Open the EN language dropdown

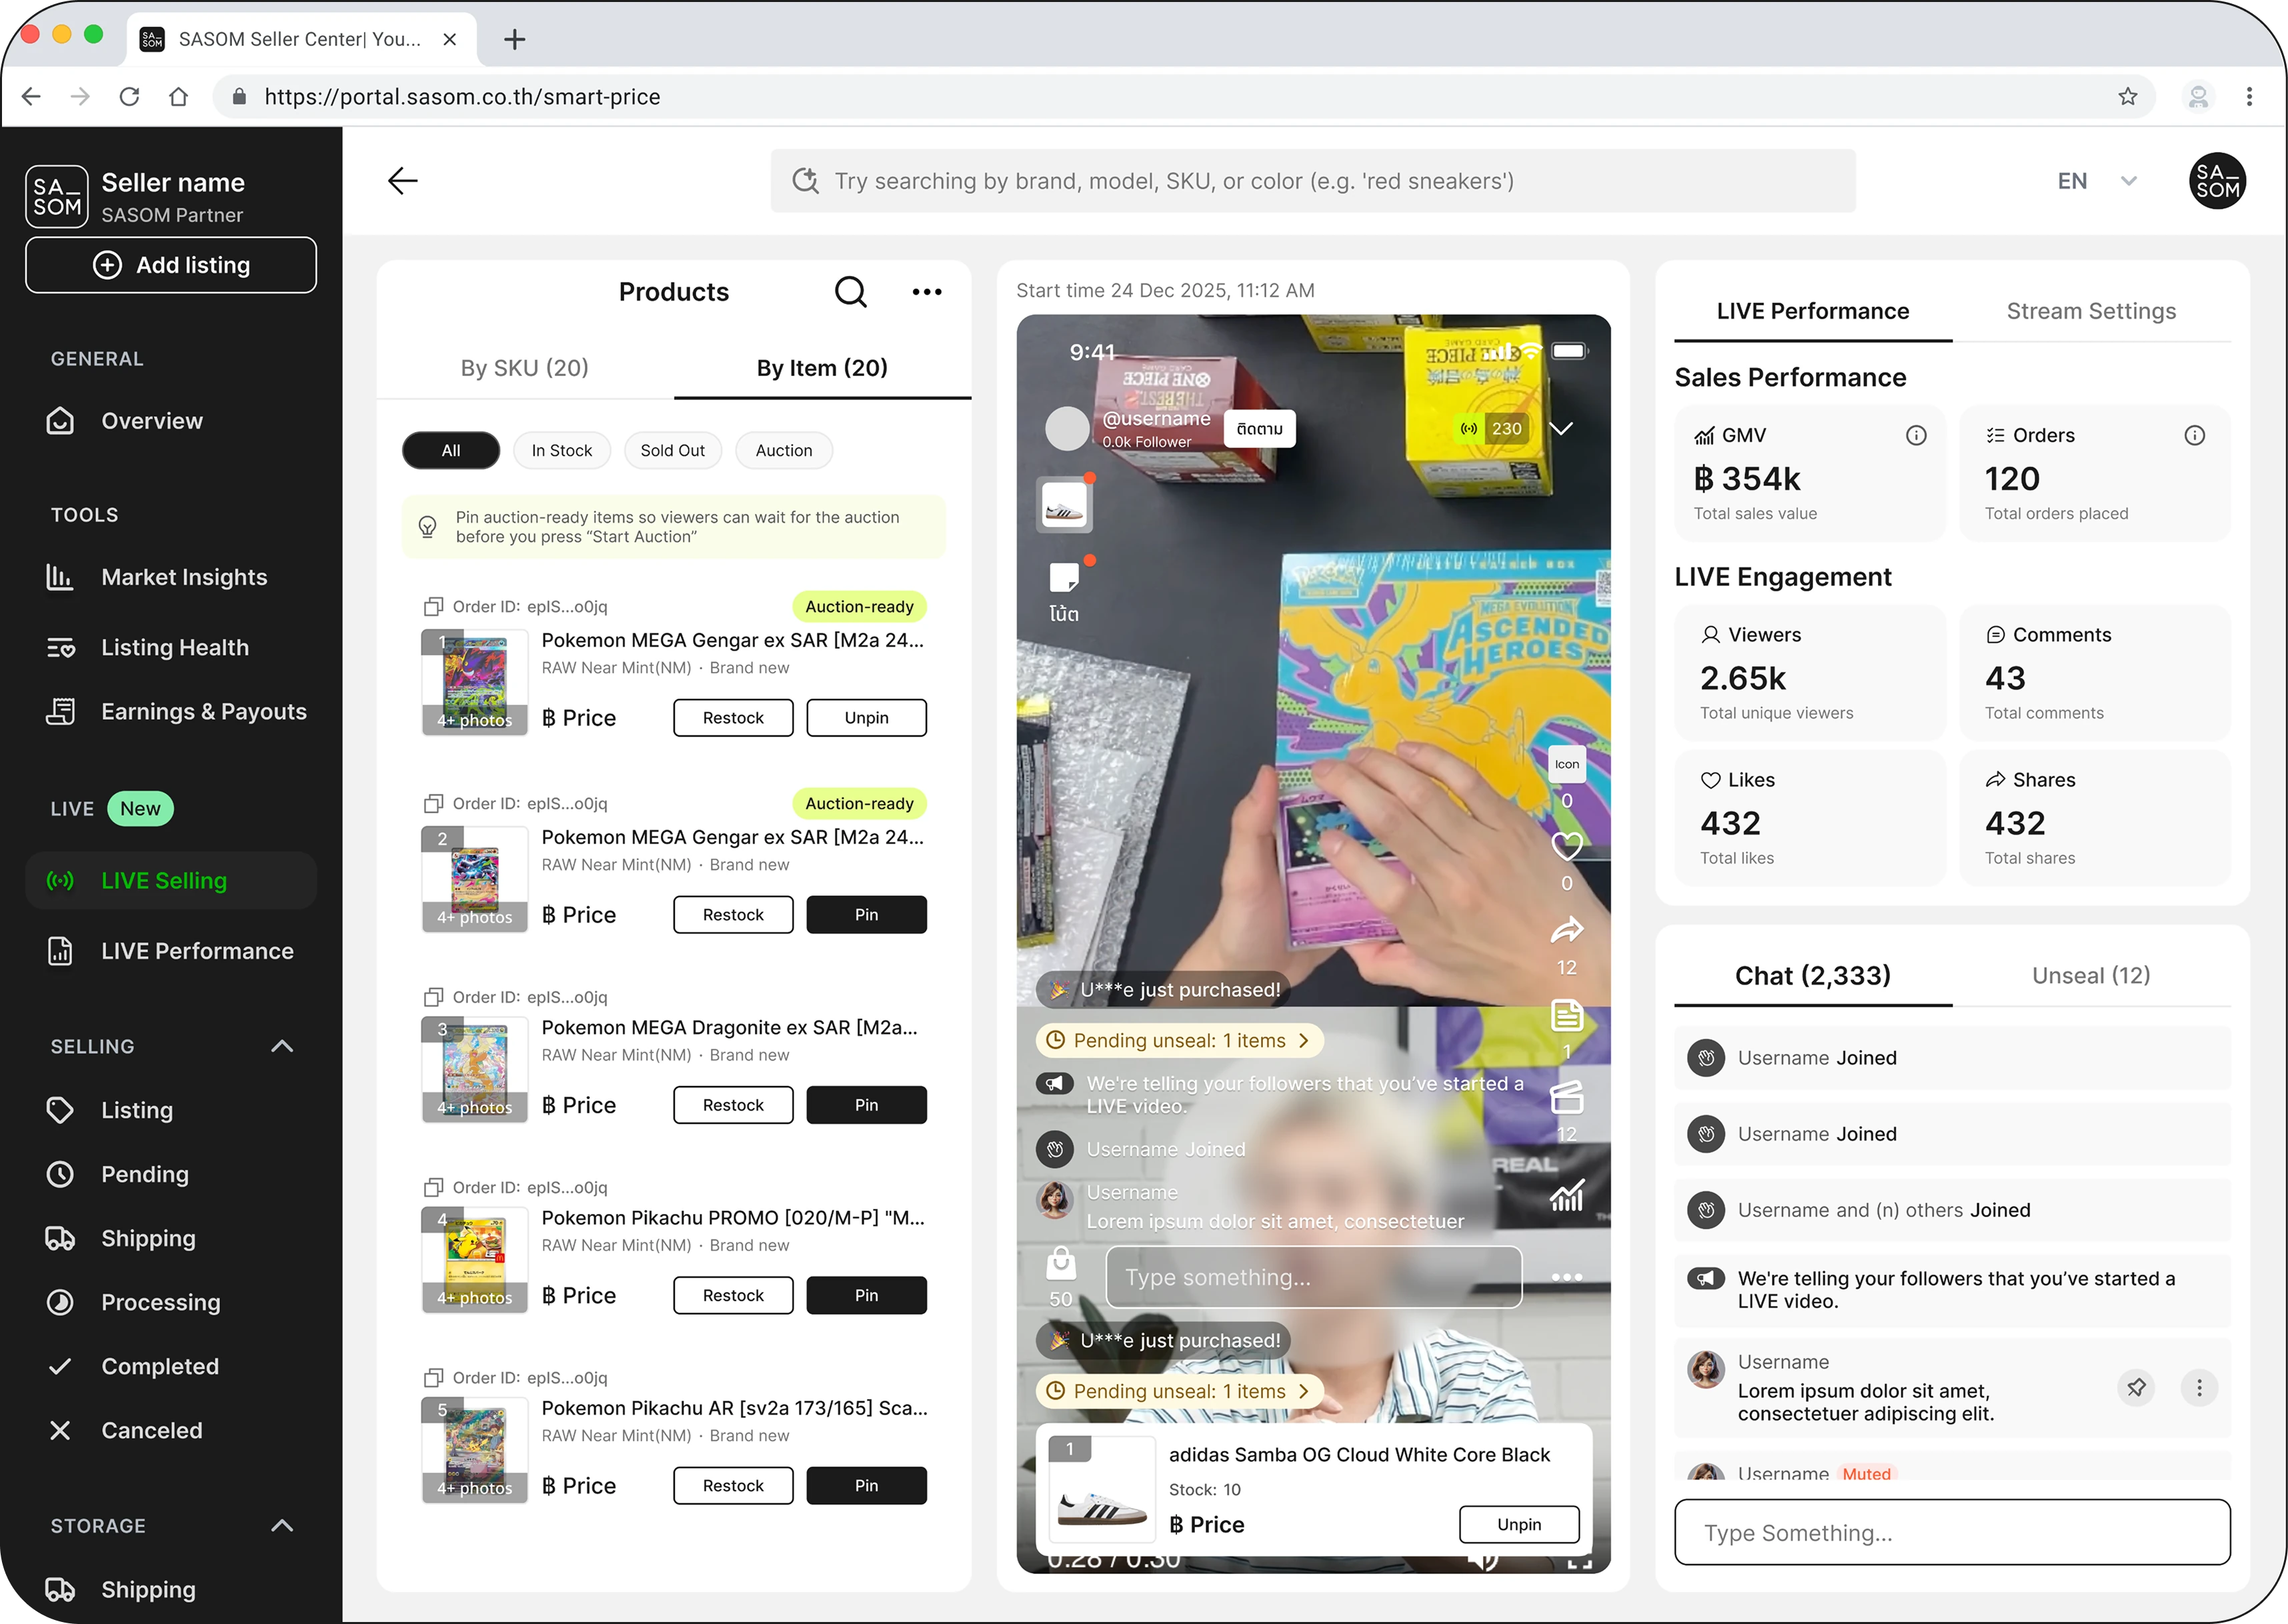(2097, 181)
